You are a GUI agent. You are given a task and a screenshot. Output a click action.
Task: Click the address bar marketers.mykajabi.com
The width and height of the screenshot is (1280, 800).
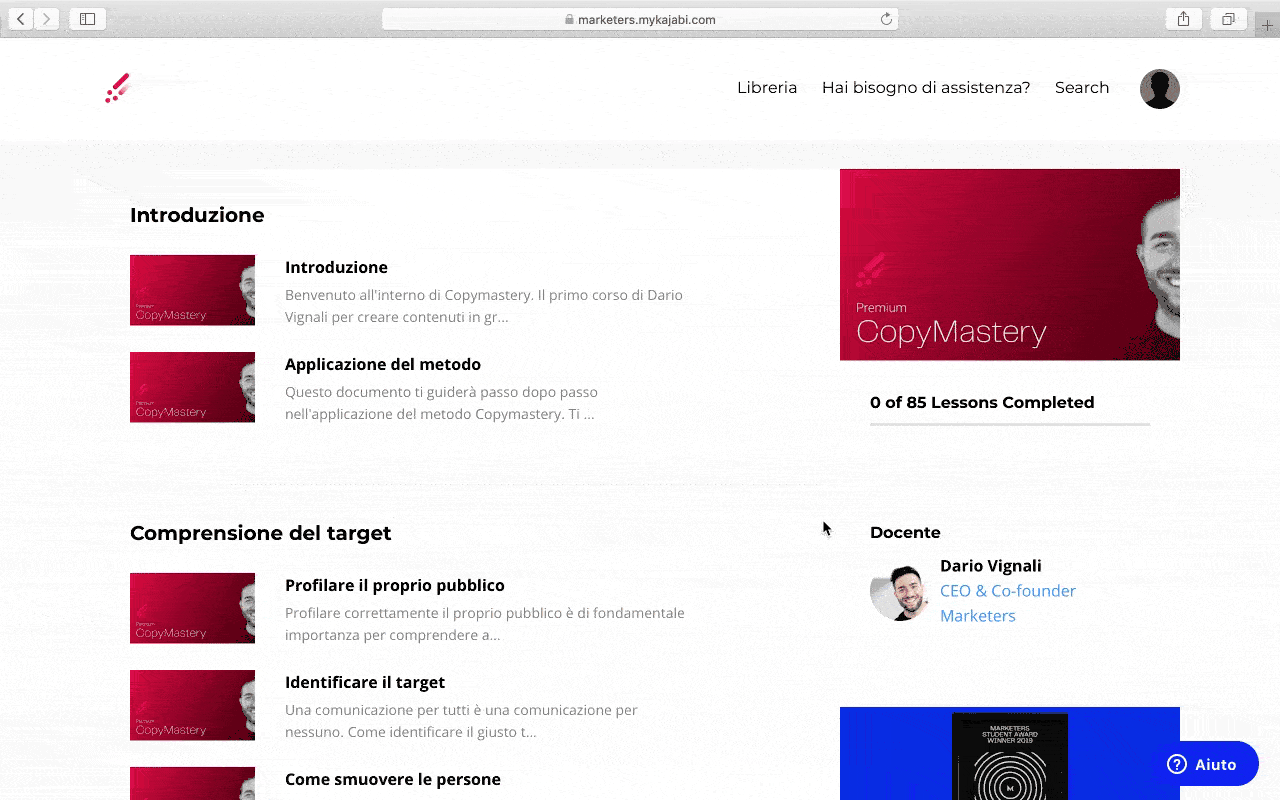pos(640,19)
